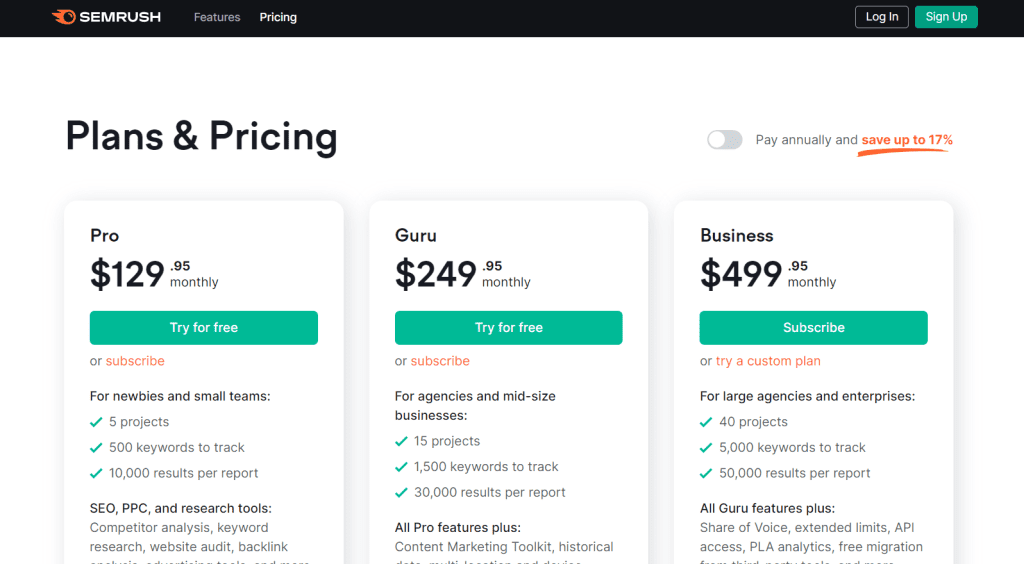
Task: Click the Sign Up button
Action: point(946,17)
